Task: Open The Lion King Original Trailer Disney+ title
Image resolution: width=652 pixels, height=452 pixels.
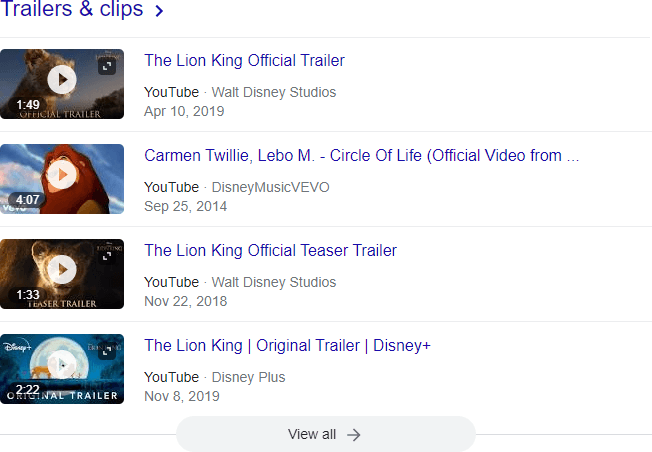Action: [287, 346]
